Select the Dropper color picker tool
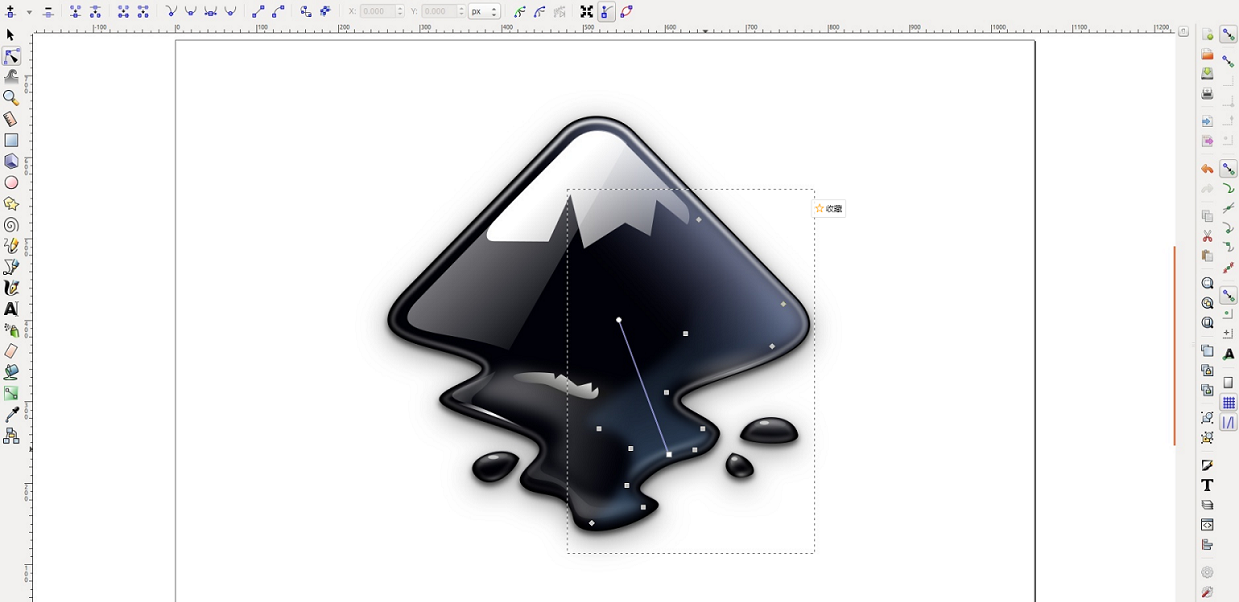Viewport: 1239px width, 602px height. click(x=11, y=414)
